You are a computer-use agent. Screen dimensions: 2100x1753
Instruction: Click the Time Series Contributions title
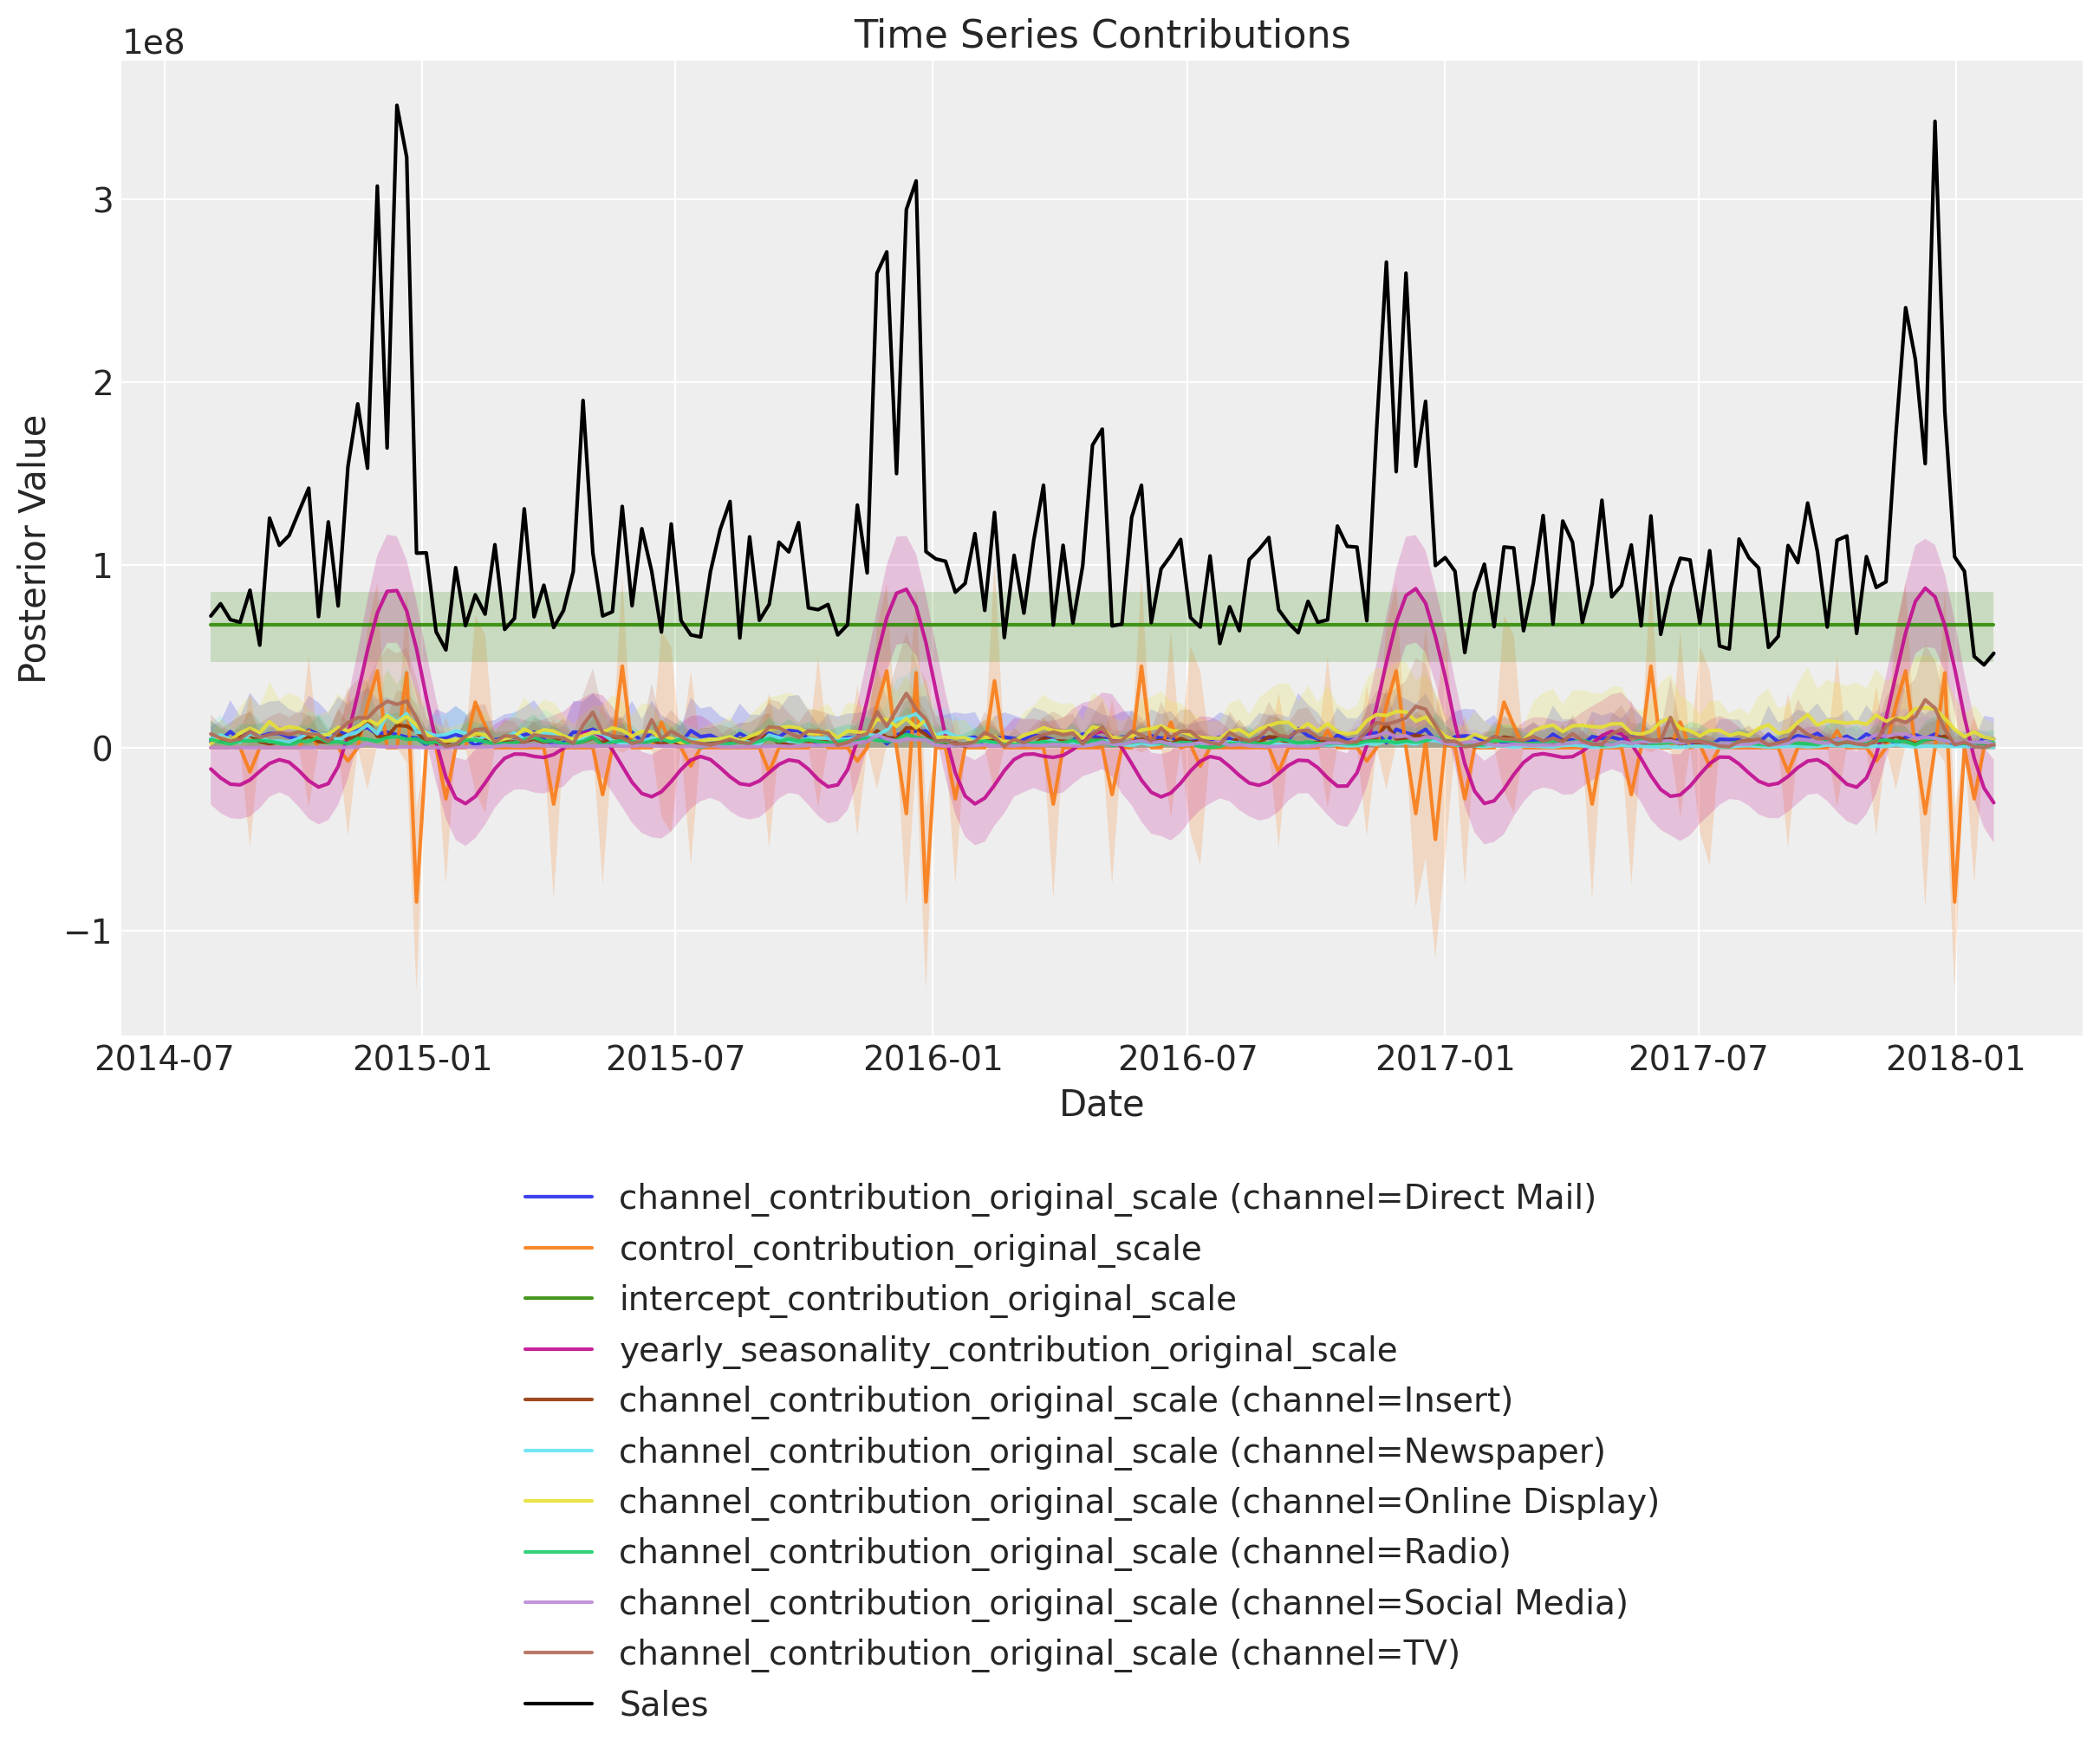pyautogui.click(x=1101, y=35)
